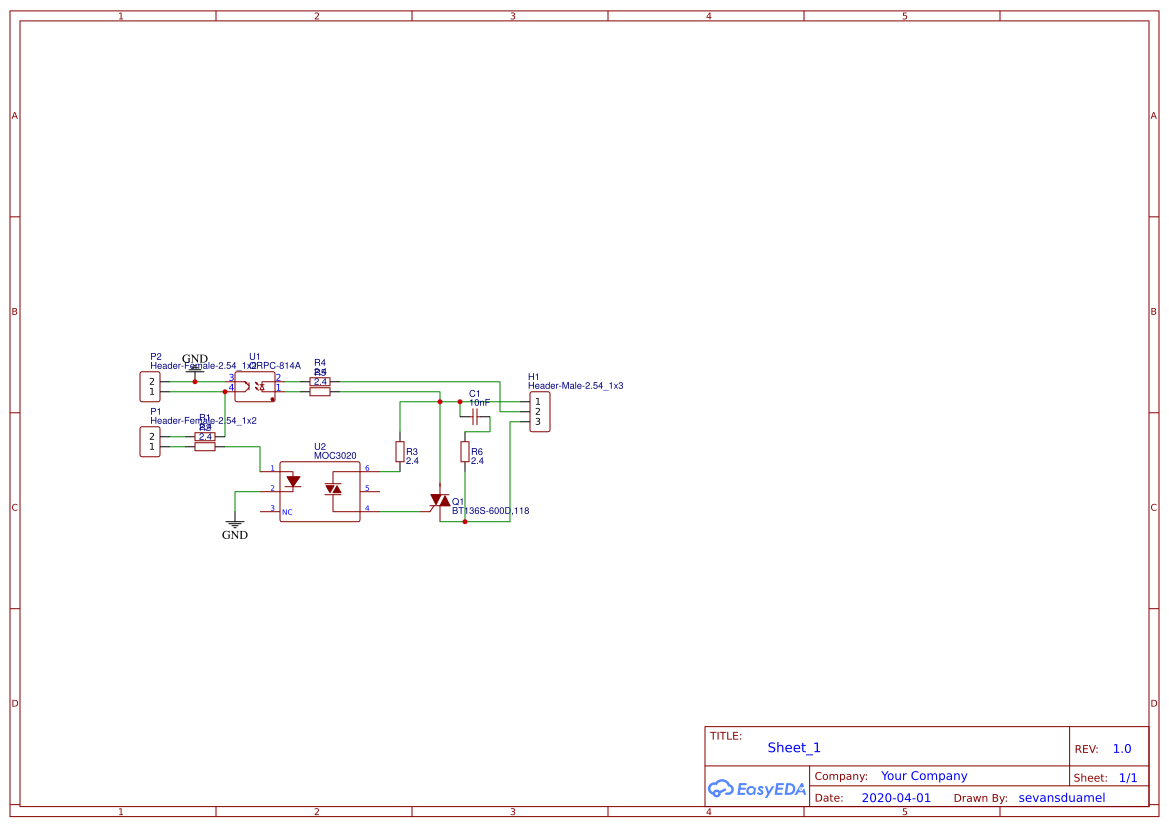Select the GND symbol above P2 wire
Image resolution: width=1169 pixels, height=827 pixels.
click(195, 363)
